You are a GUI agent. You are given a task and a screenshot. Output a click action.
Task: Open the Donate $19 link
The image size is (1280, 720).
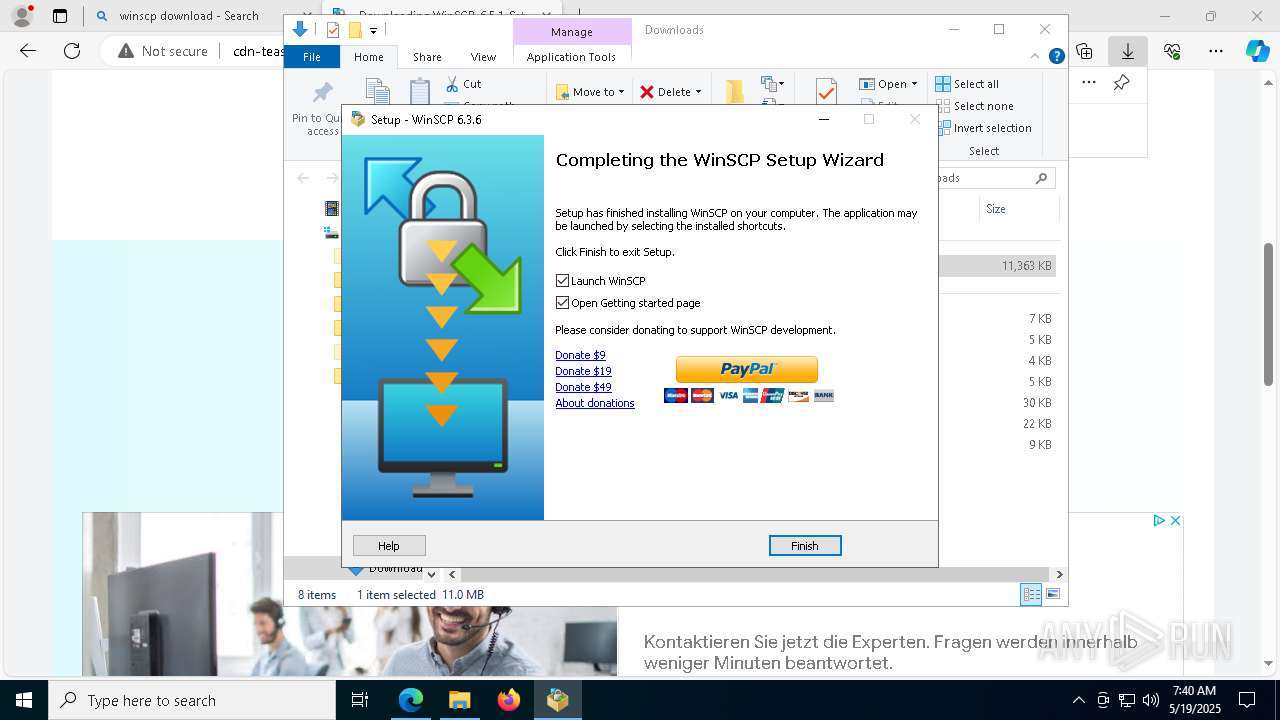[x=583, y=371]
